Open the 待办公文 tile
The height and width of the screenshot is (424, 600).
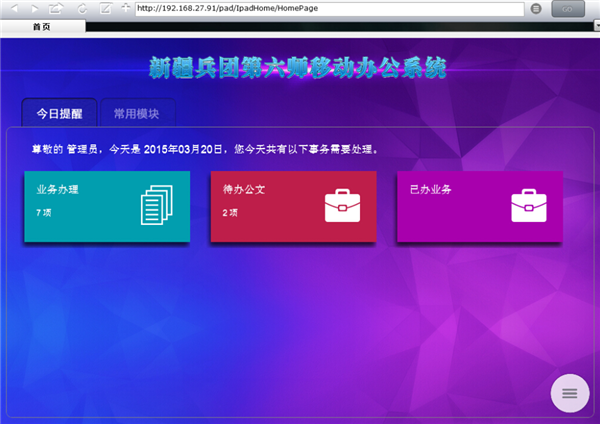[293, 207]
